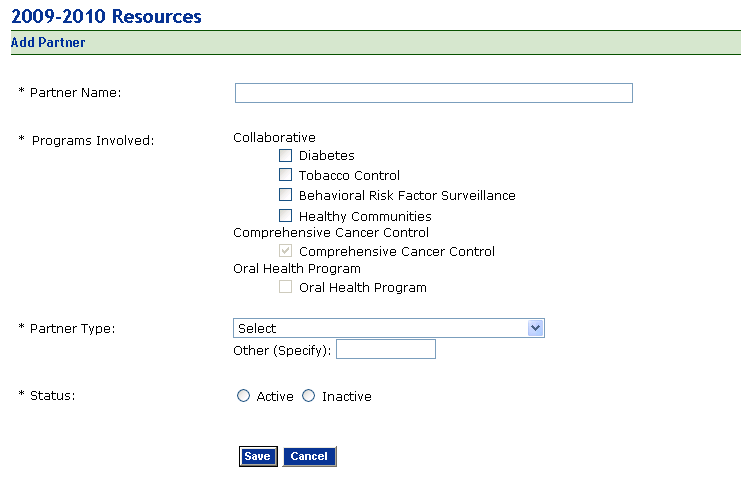Check the Oral Health Program checkbox
The width and height of the screenshot is (741, 488).
click(286, 287)
